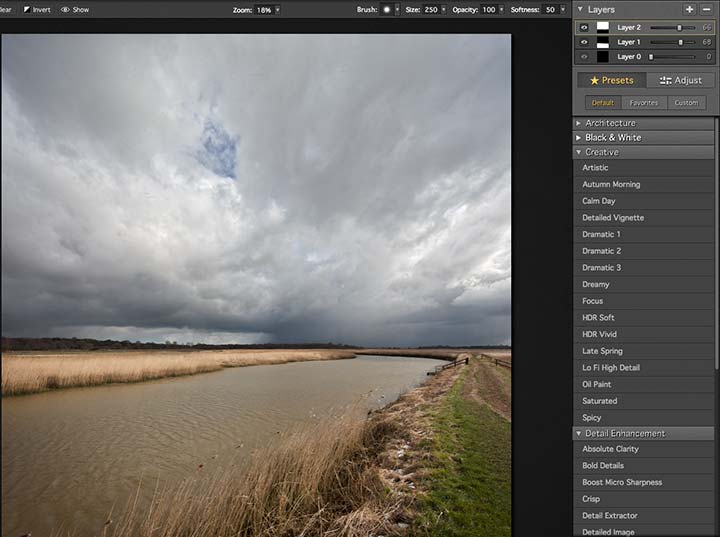Screen dimensions: 720x537
Task: Click the Softness value field showing 50
Action: pos(550,10)
